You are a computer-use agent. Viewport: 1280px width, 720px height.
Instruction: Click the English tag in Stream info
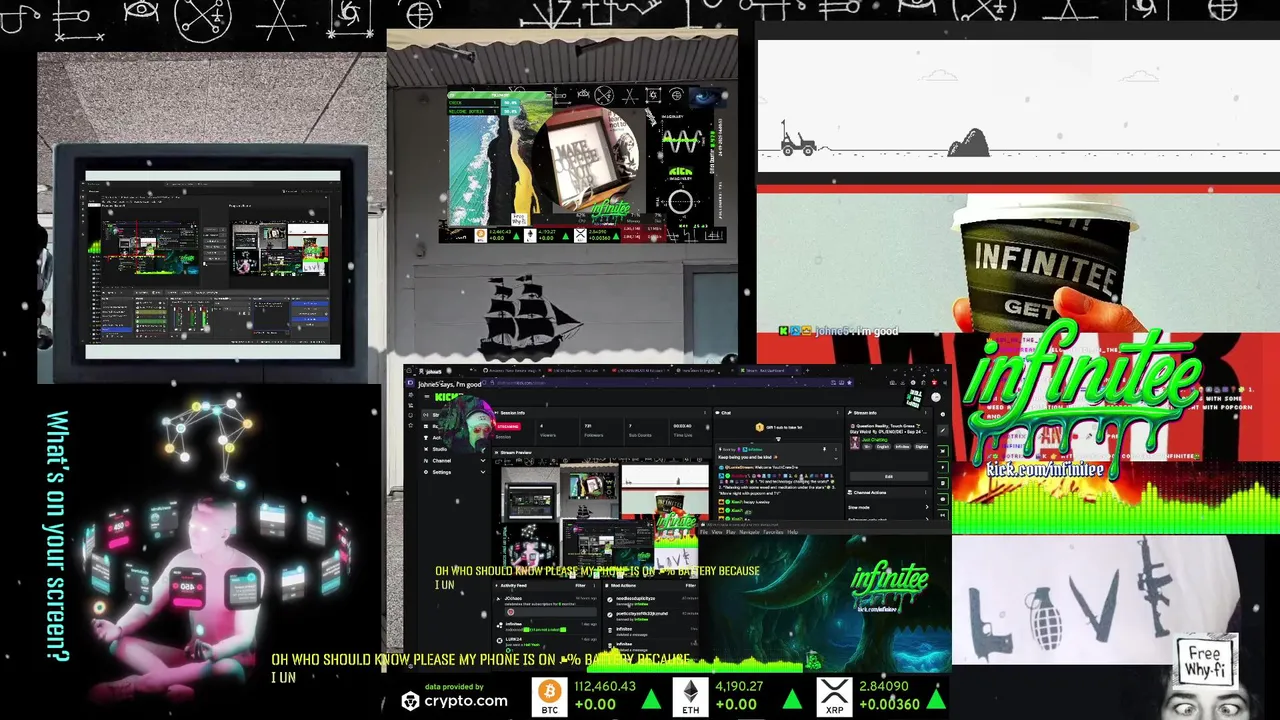tap(882, 447)
